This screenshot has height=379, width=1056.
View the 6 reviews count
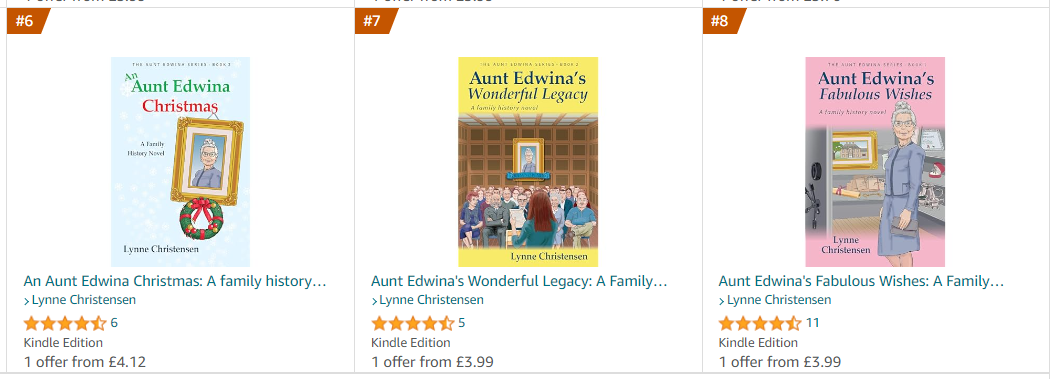tap(114, 323)
